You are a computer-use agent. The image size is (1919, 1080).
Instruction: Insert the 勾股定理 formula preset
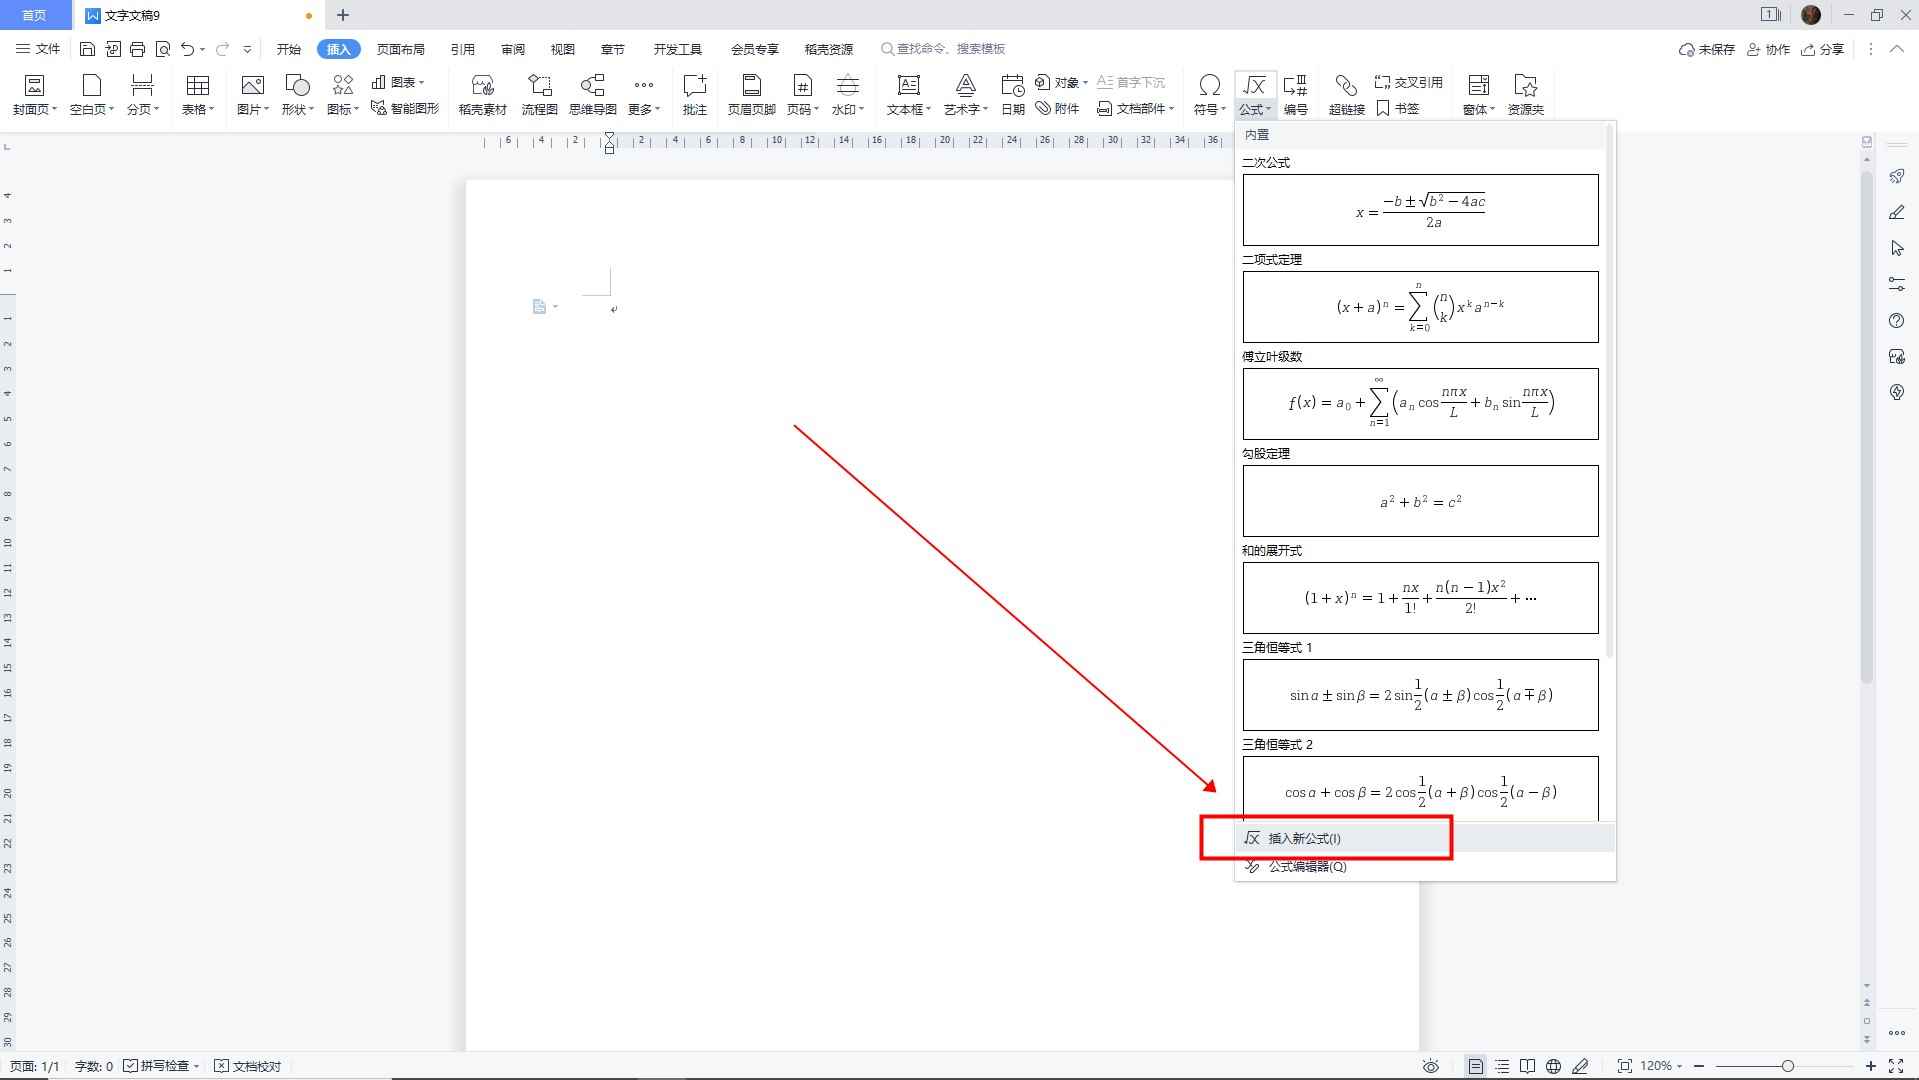click(x=1420, y=501)
